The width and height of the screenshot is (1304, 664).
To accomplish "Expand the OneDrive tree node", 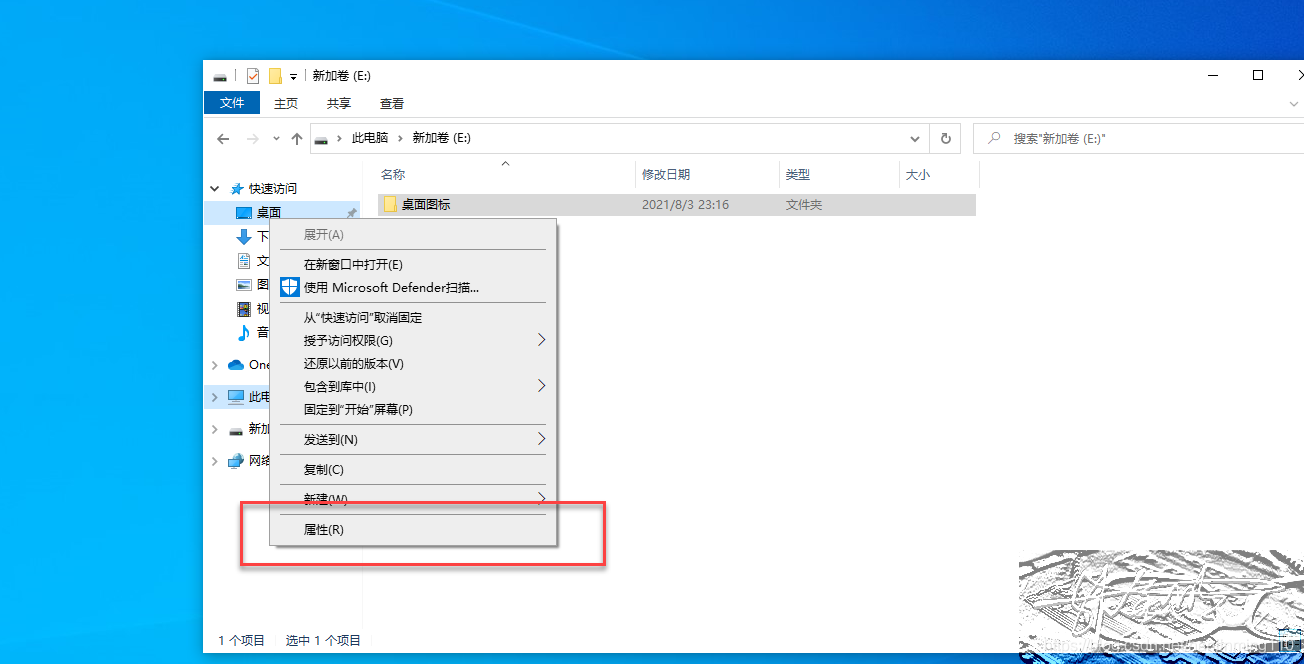I will click(215, 365).
